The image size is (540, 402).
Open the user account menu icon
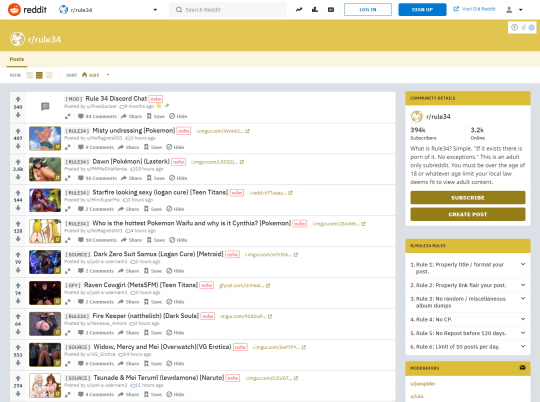pyautogui.click(x=514, y=10)
